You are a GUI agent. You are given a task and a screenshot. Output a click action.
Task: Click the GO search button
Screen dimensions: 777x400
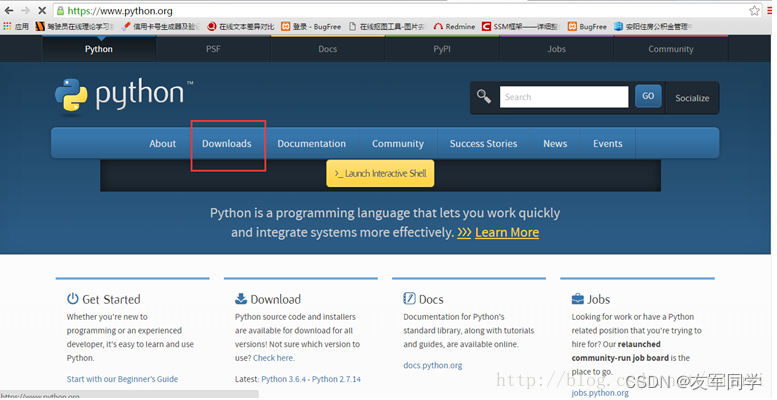pos(648,96)
